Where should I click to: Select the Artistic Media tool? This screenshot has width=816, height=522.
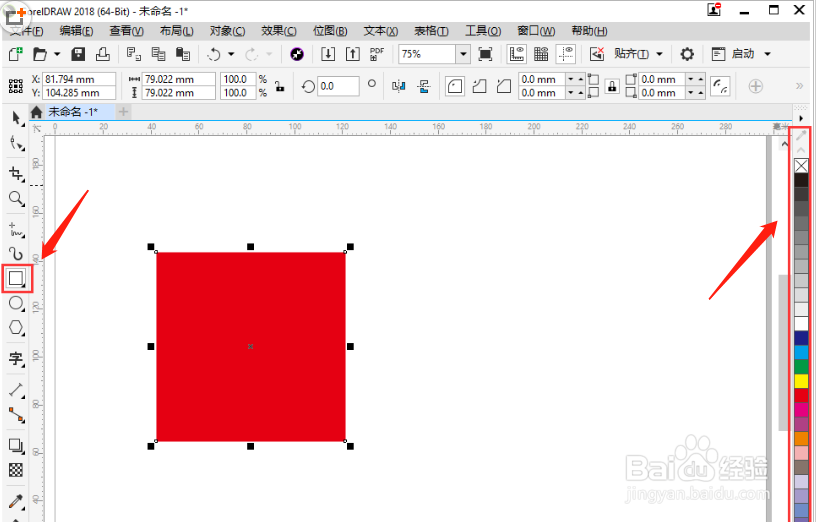[x=17, y=253]
